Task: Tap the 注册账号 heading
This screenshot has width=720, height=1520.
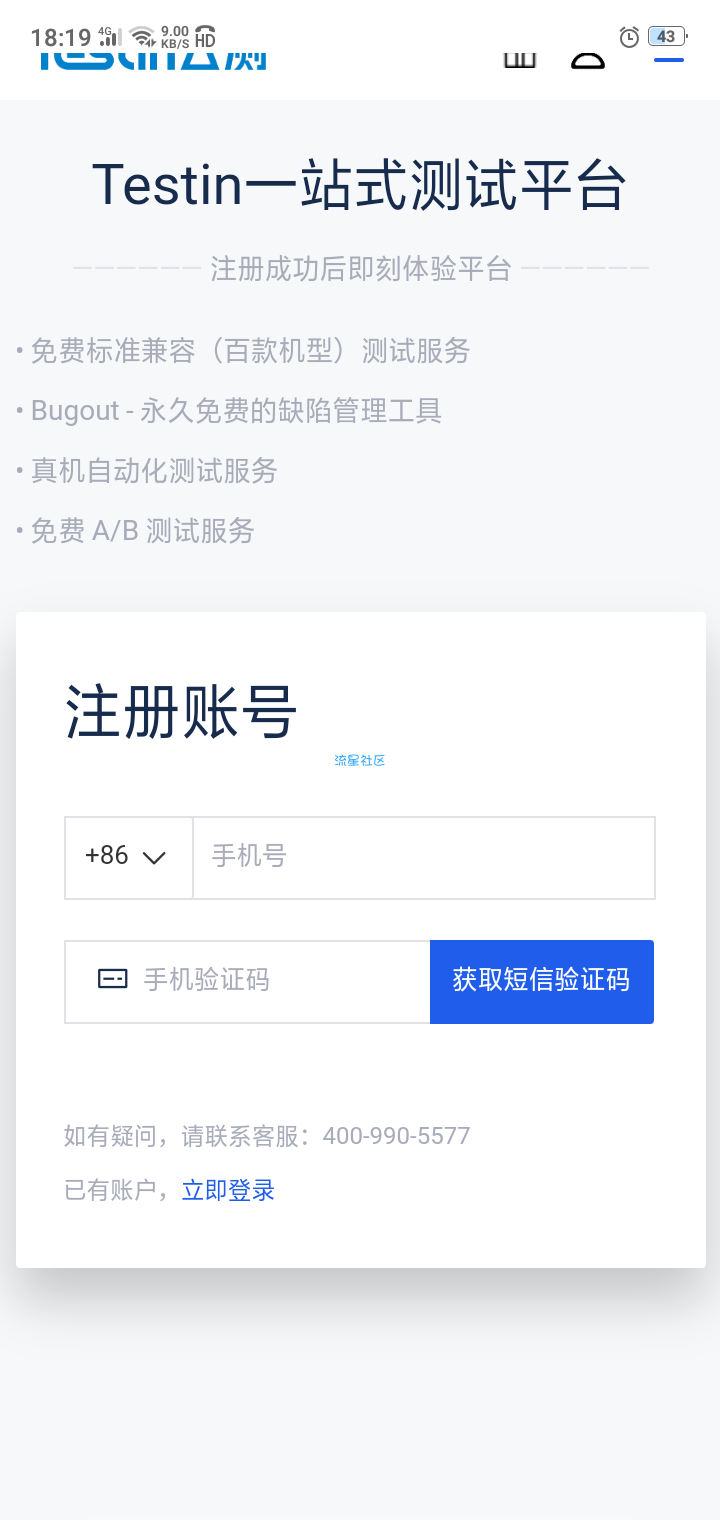Action: pyautogui.click(x=181, y=712)
